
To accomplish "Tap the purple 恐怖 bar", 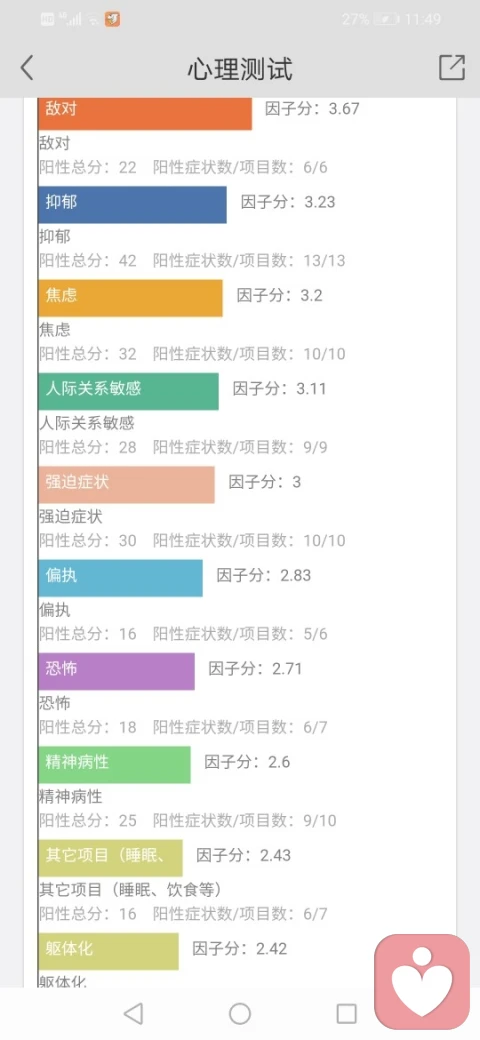I will click(x=117, y=671).
